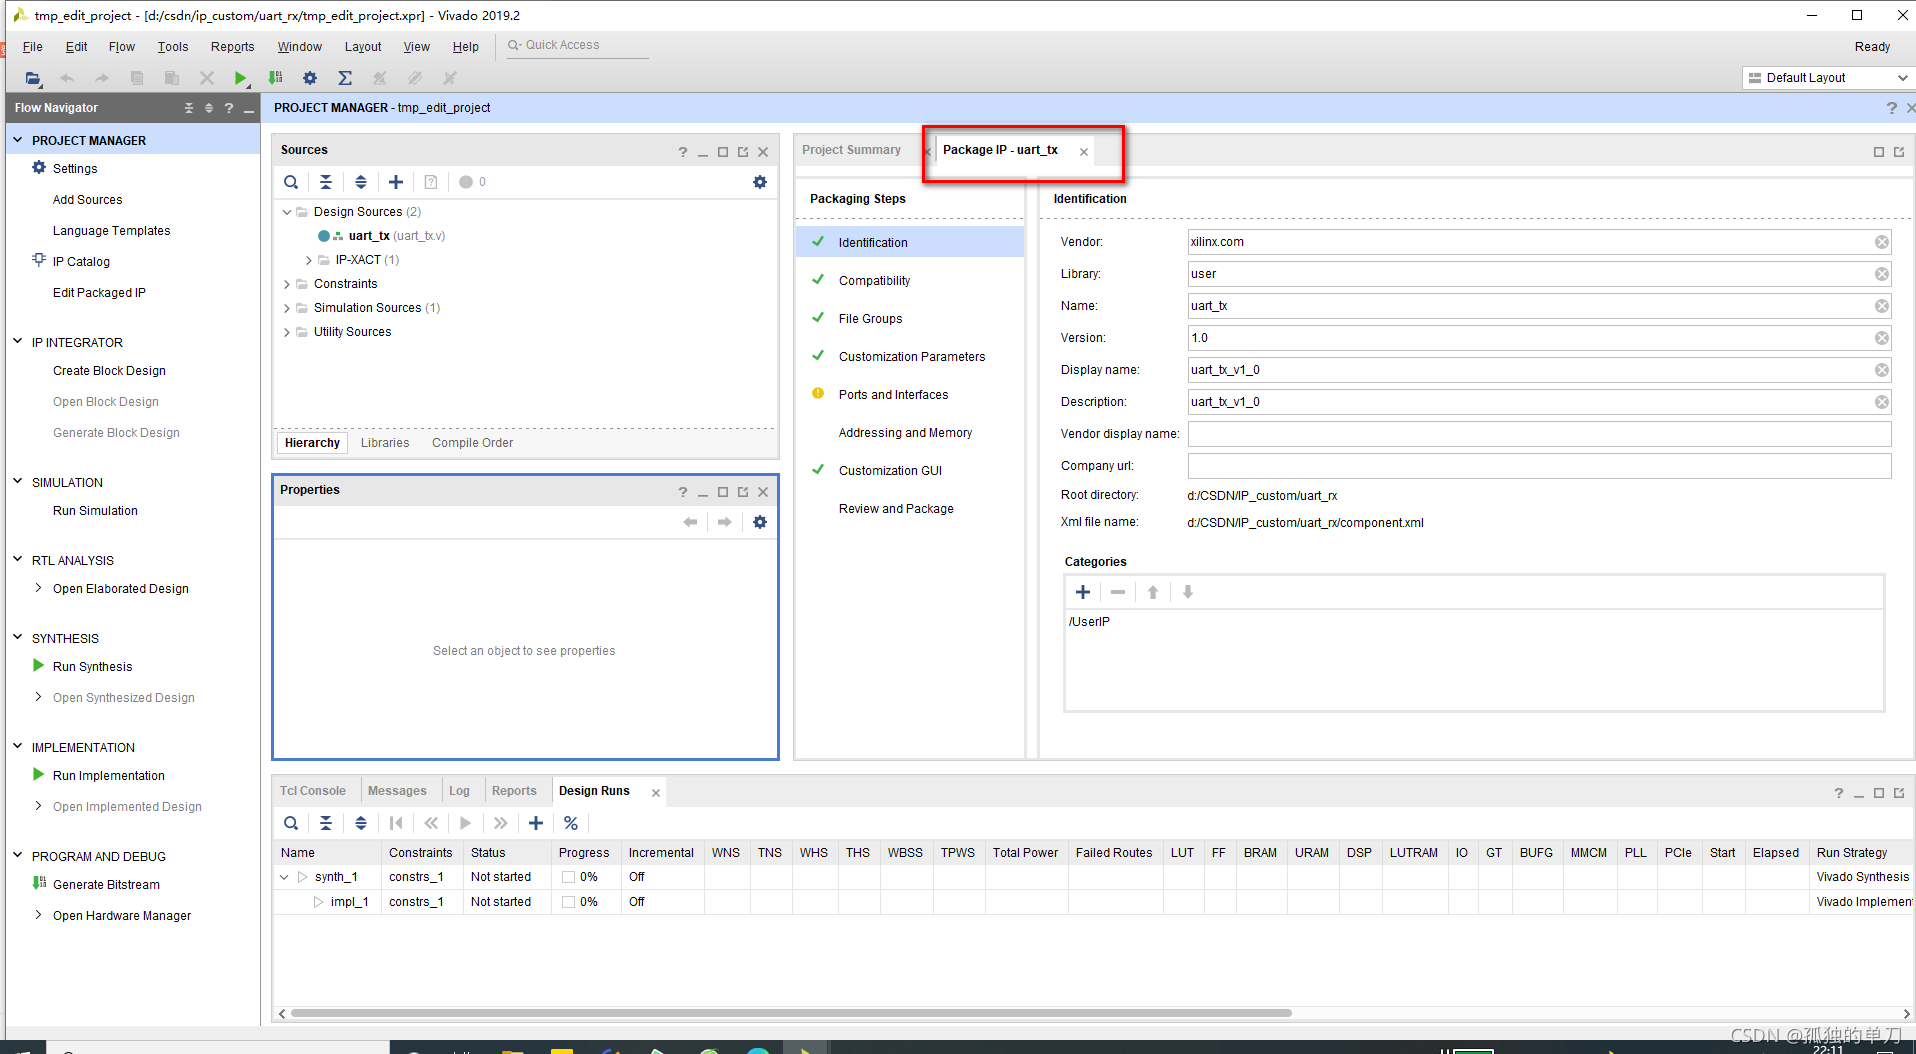The width and height of the screenshot is (1916, 1054).
Task: Click the Design Runs horizontal scrollbar
Action: point(790,1013)
